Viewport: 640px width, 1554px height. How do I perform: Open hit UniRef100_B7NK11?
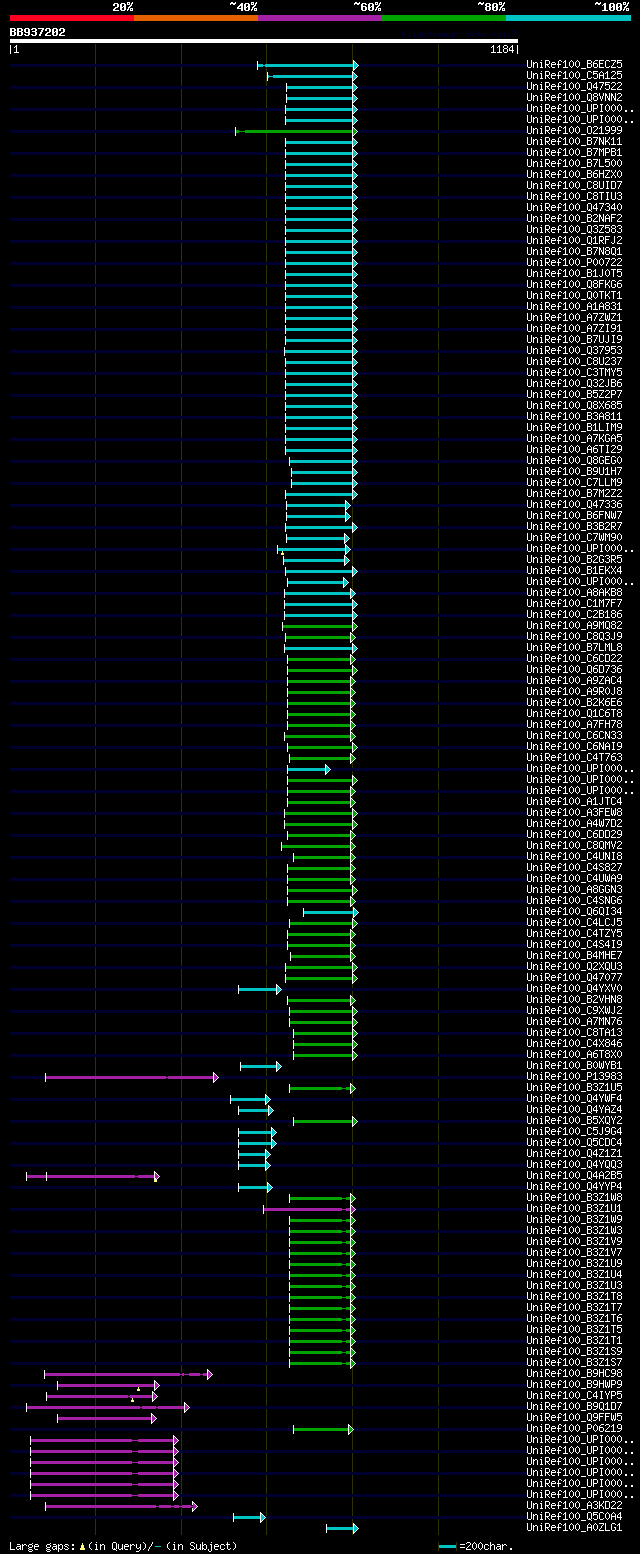573,141
